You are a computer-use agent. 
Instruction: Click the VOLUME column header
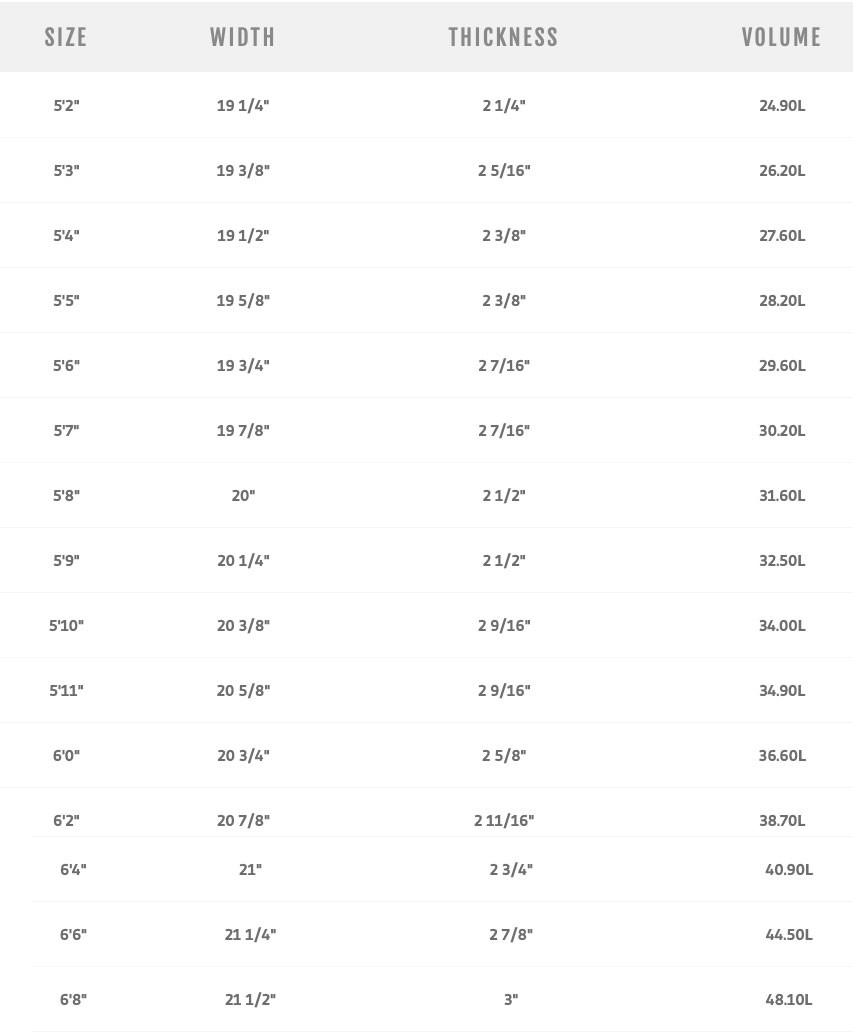click(x=781, y=38)
